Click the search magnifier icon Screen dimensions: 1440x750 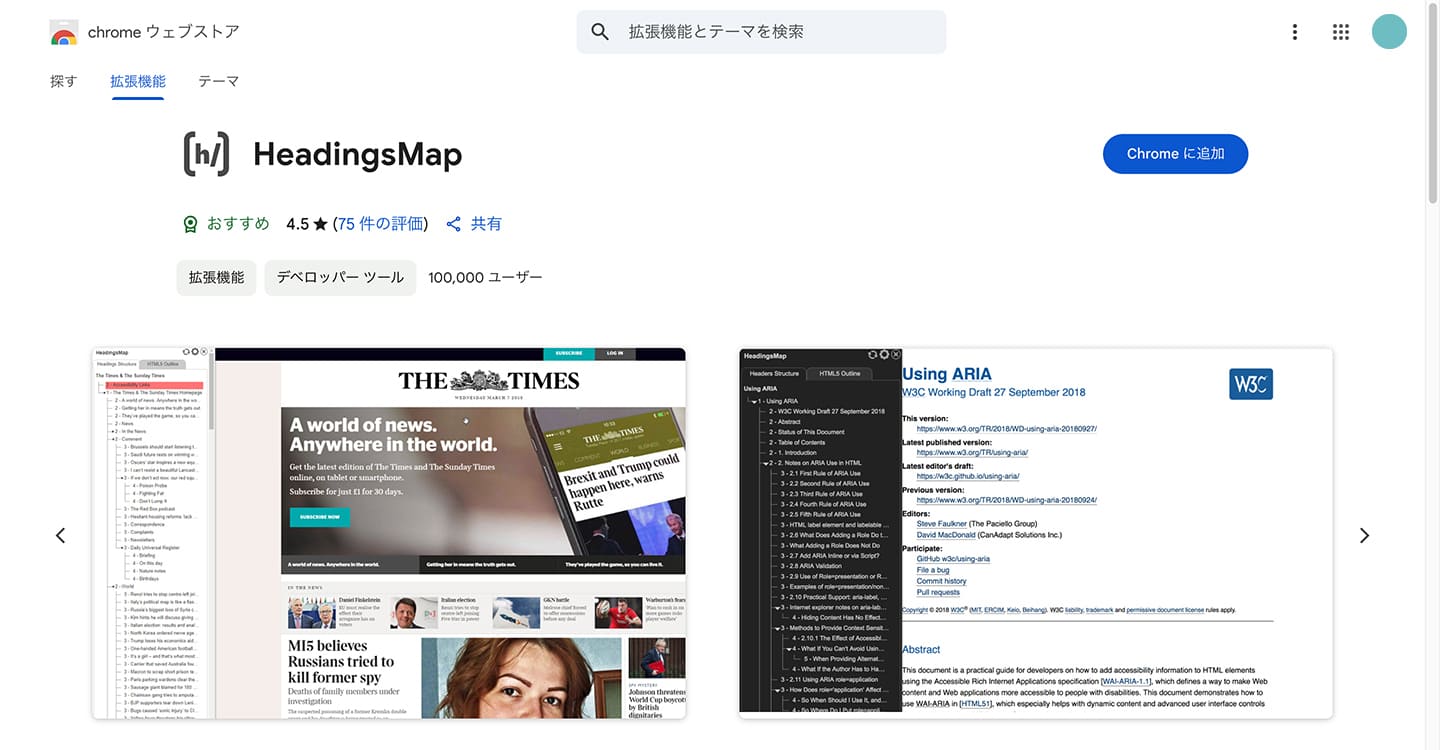point(600,32)
